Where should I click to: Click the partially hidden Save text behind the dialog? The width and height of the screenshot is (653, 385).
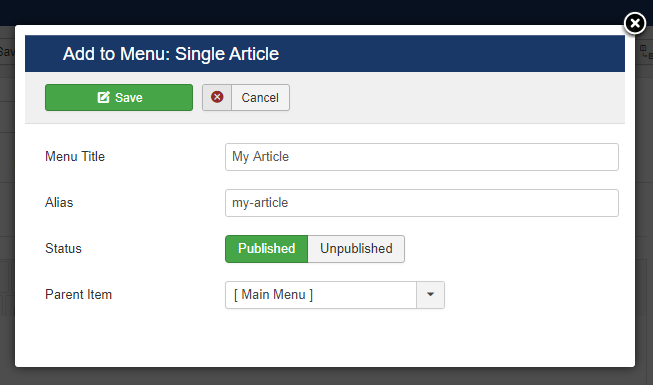click(7, 52)
